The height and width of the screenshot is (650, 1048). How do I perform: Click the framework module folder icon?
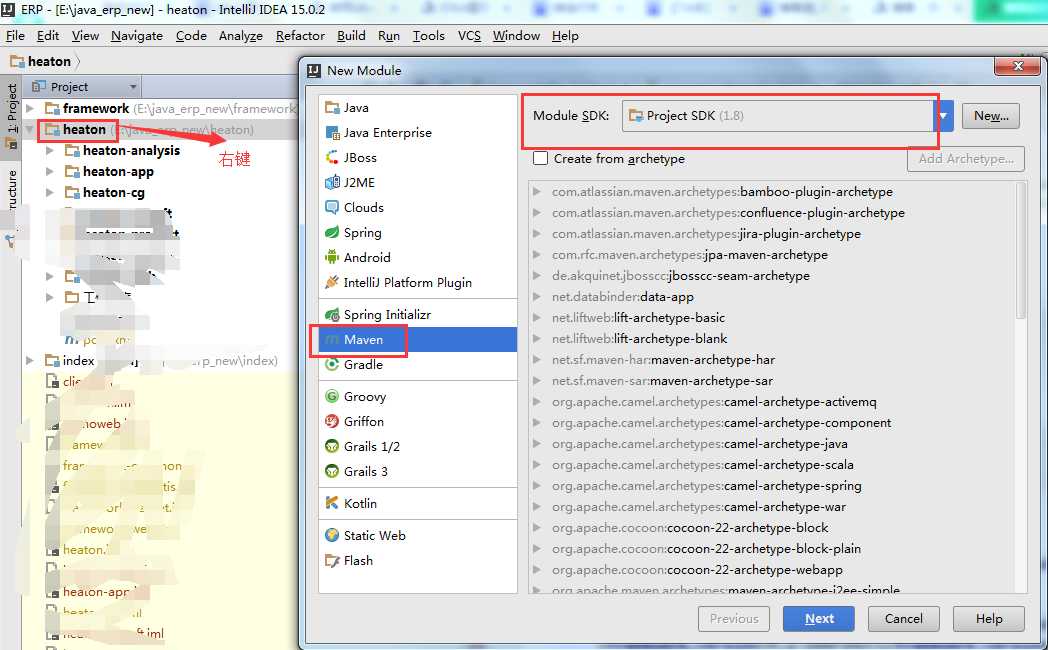(x=52, y=108)
